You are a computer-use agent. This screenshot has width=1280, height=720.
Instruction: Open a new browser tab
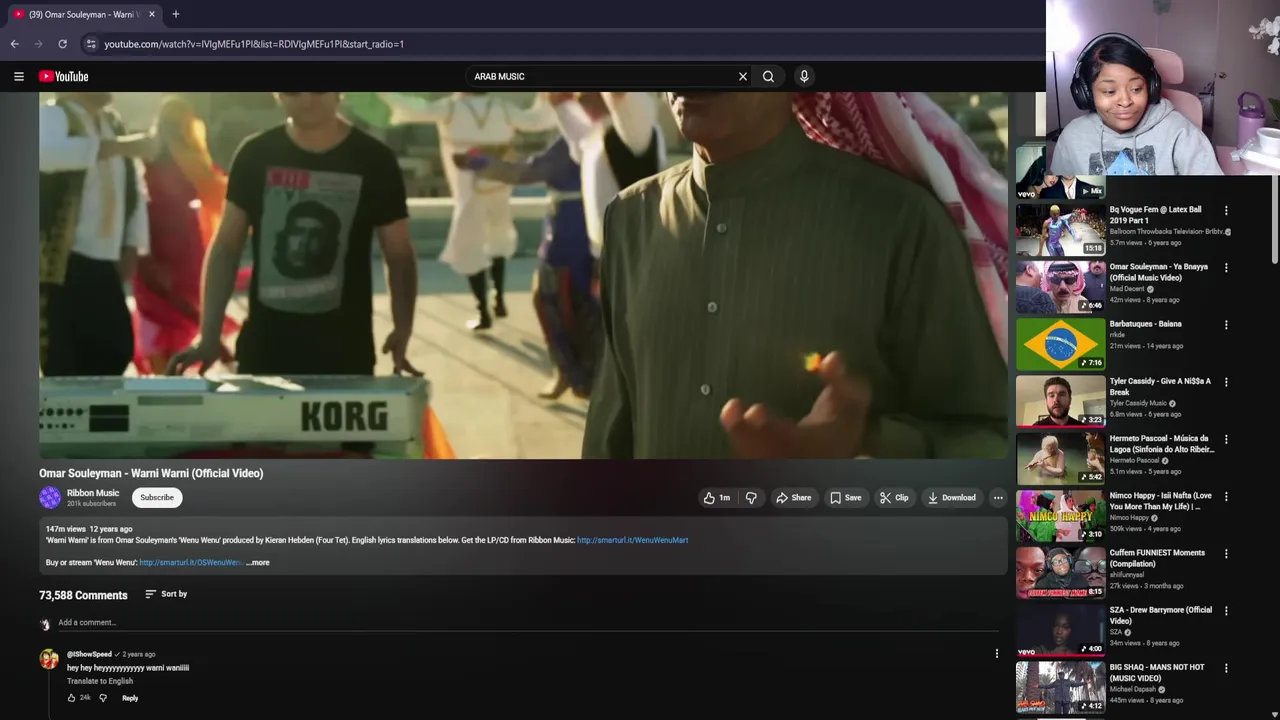point(175,14)
